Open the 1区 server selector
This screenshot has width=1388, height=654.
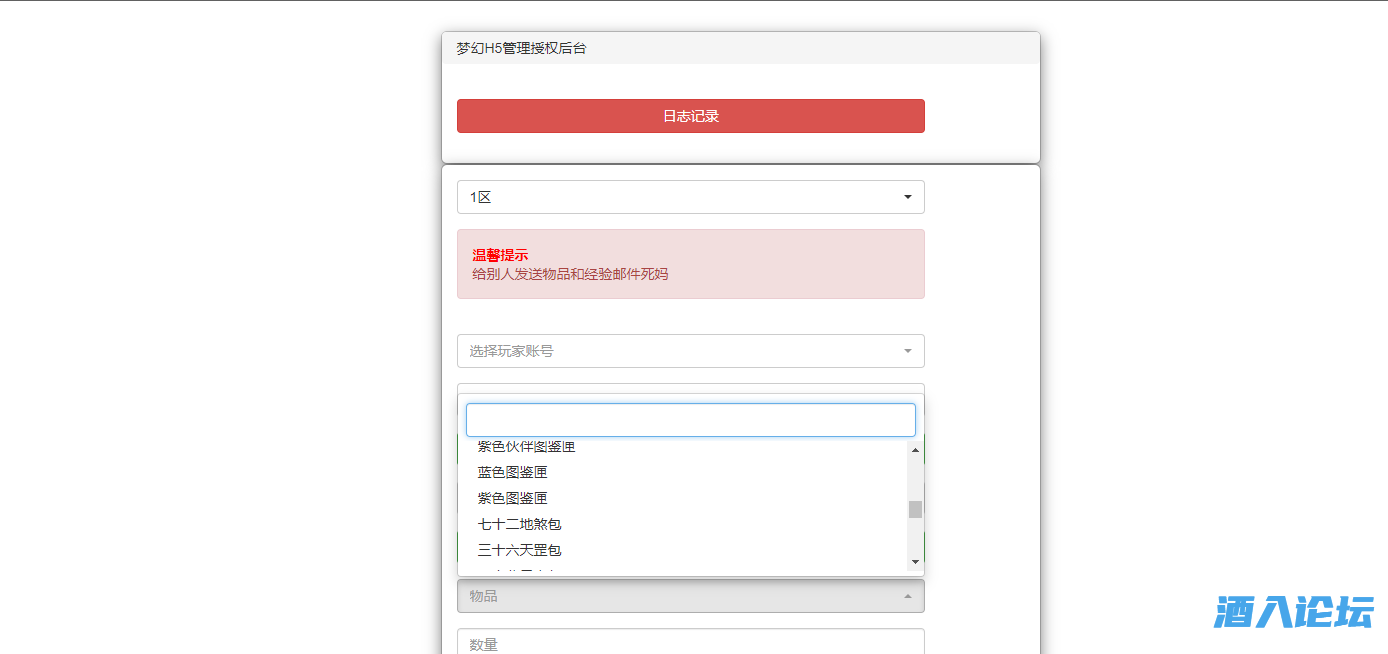[x=680, y=197]
